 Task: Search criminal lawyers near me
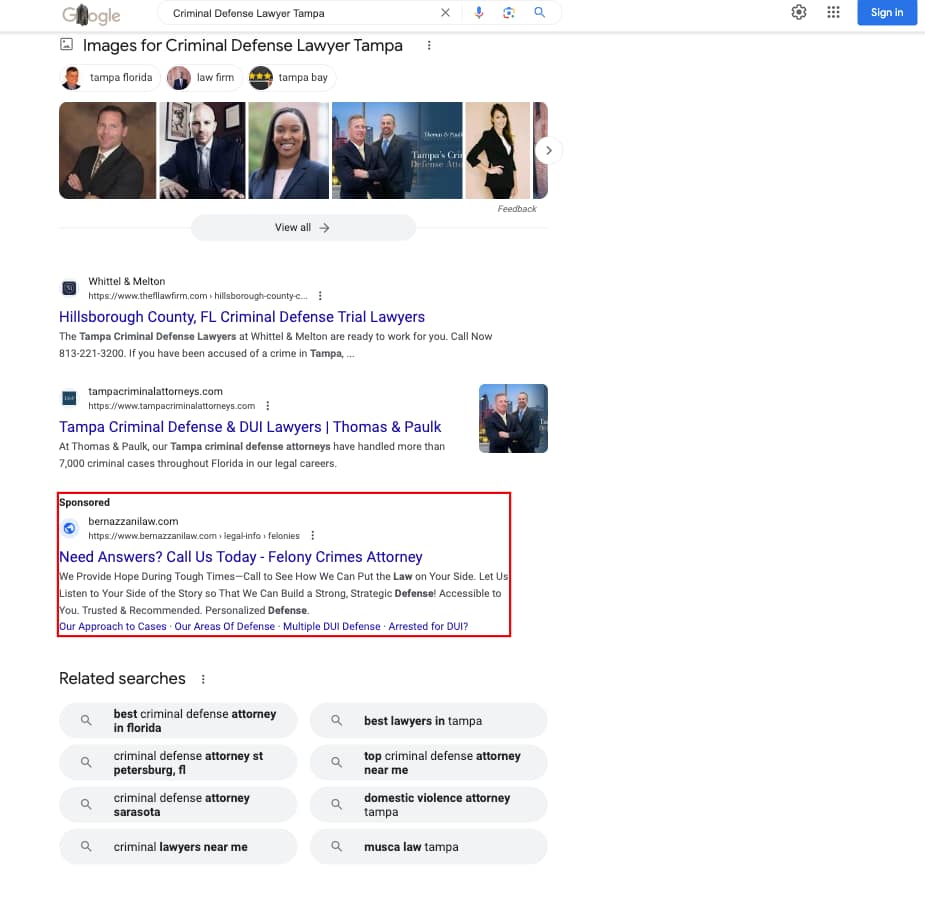pos(178,846)
